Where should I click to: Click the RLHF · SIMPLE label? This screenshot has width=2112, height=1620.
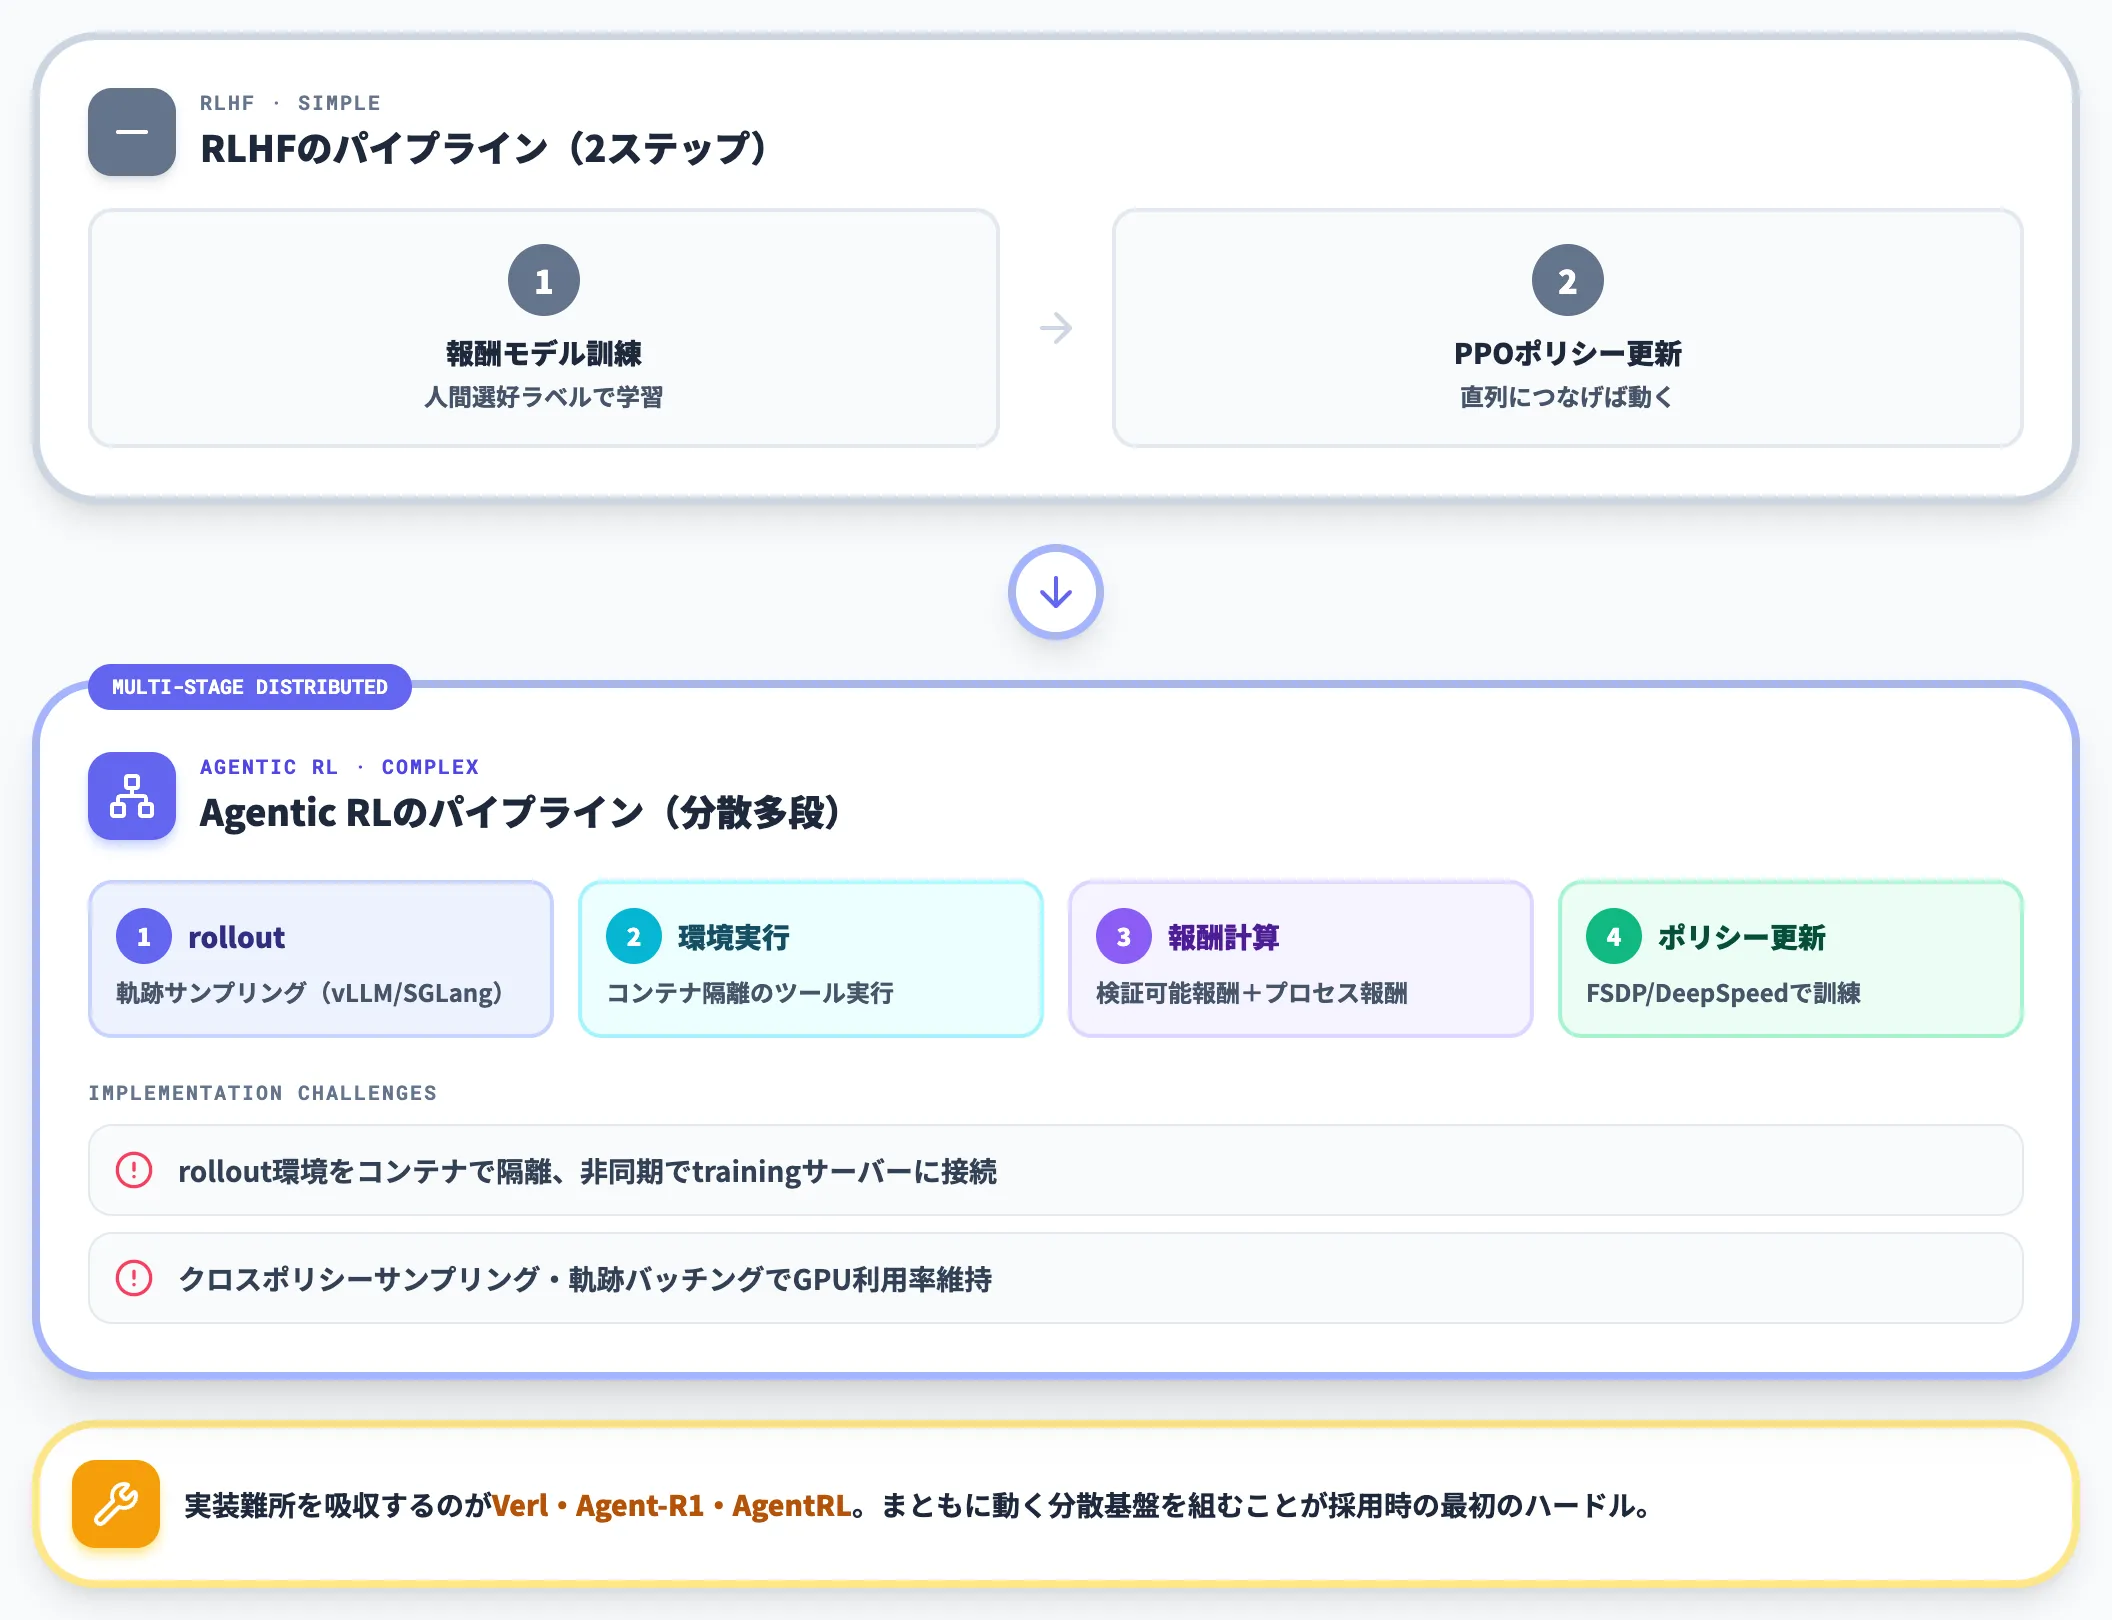point(290,103)
